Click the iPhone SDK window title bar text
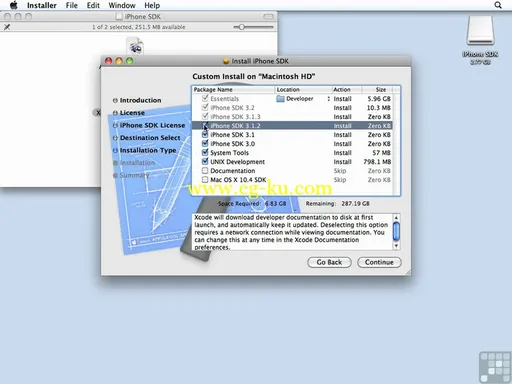Image resolution: width=512 pixels, height=384 pixels. (143, 16)
